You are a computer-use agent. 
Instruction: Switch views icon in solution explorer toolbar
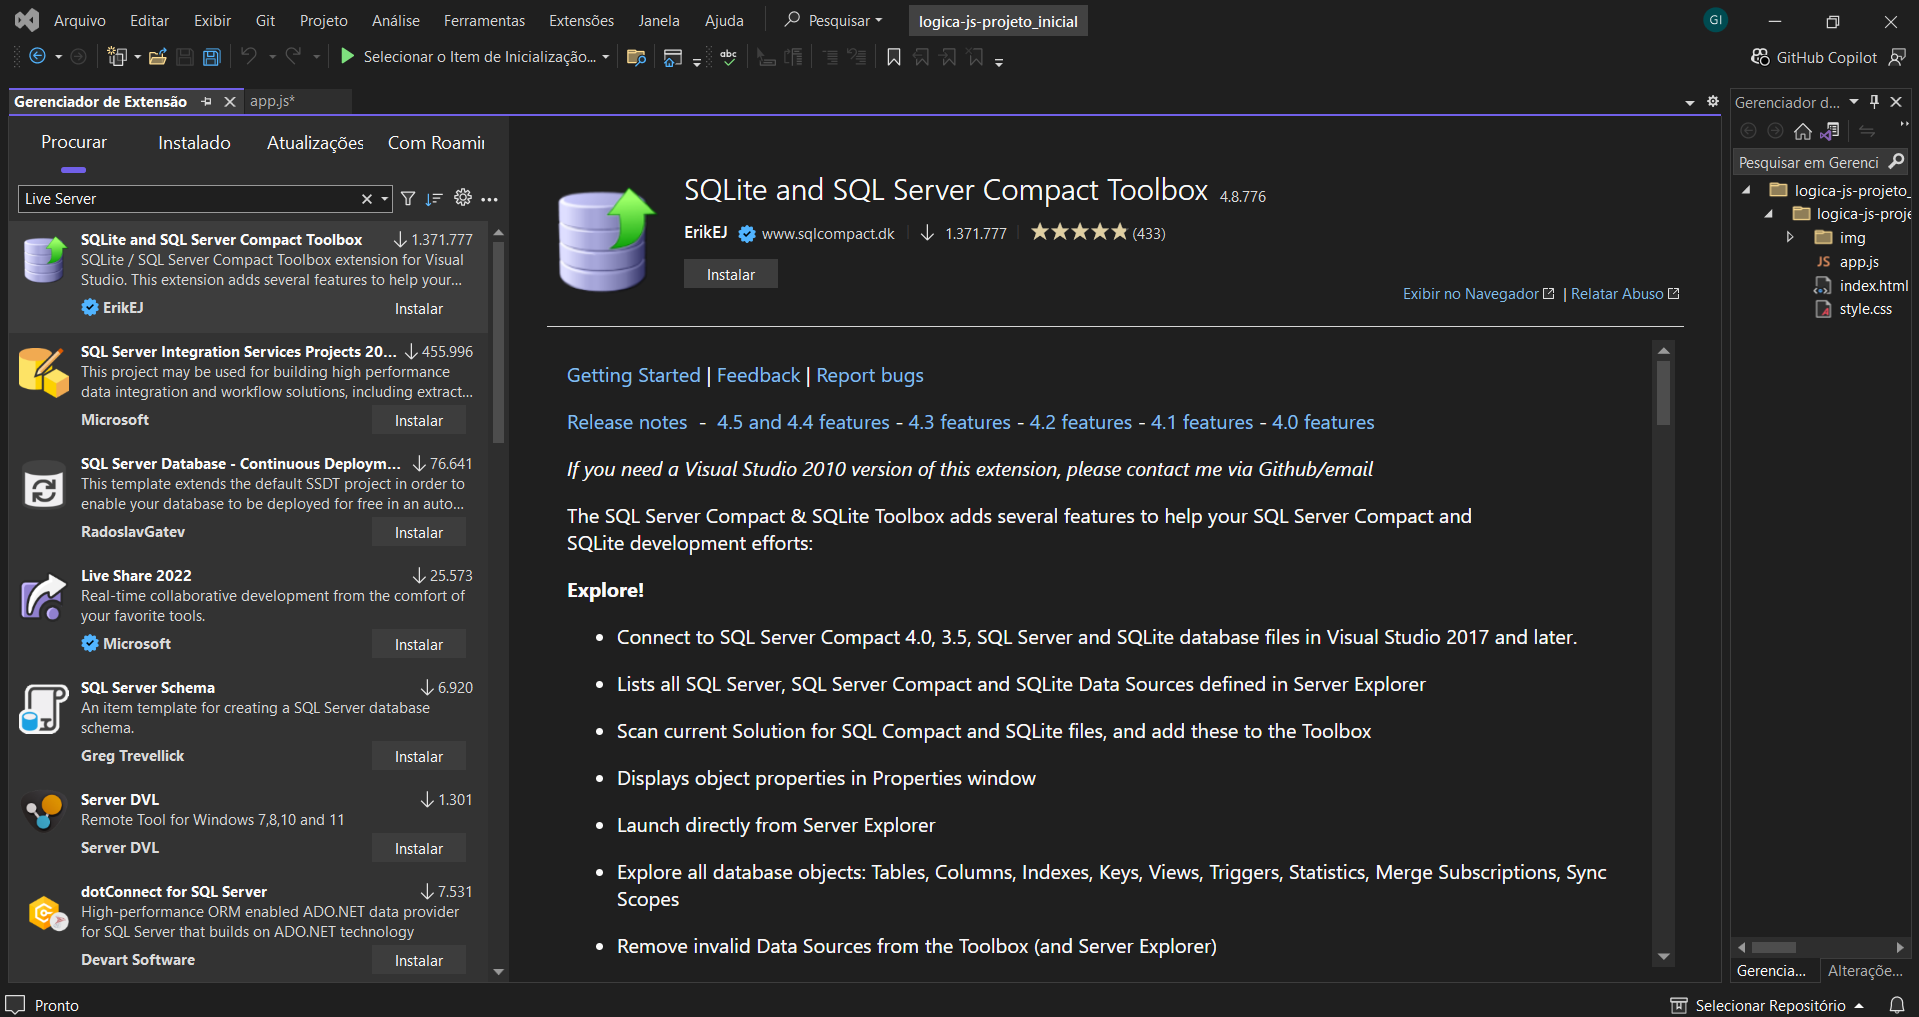click(x=1830, y=131)
